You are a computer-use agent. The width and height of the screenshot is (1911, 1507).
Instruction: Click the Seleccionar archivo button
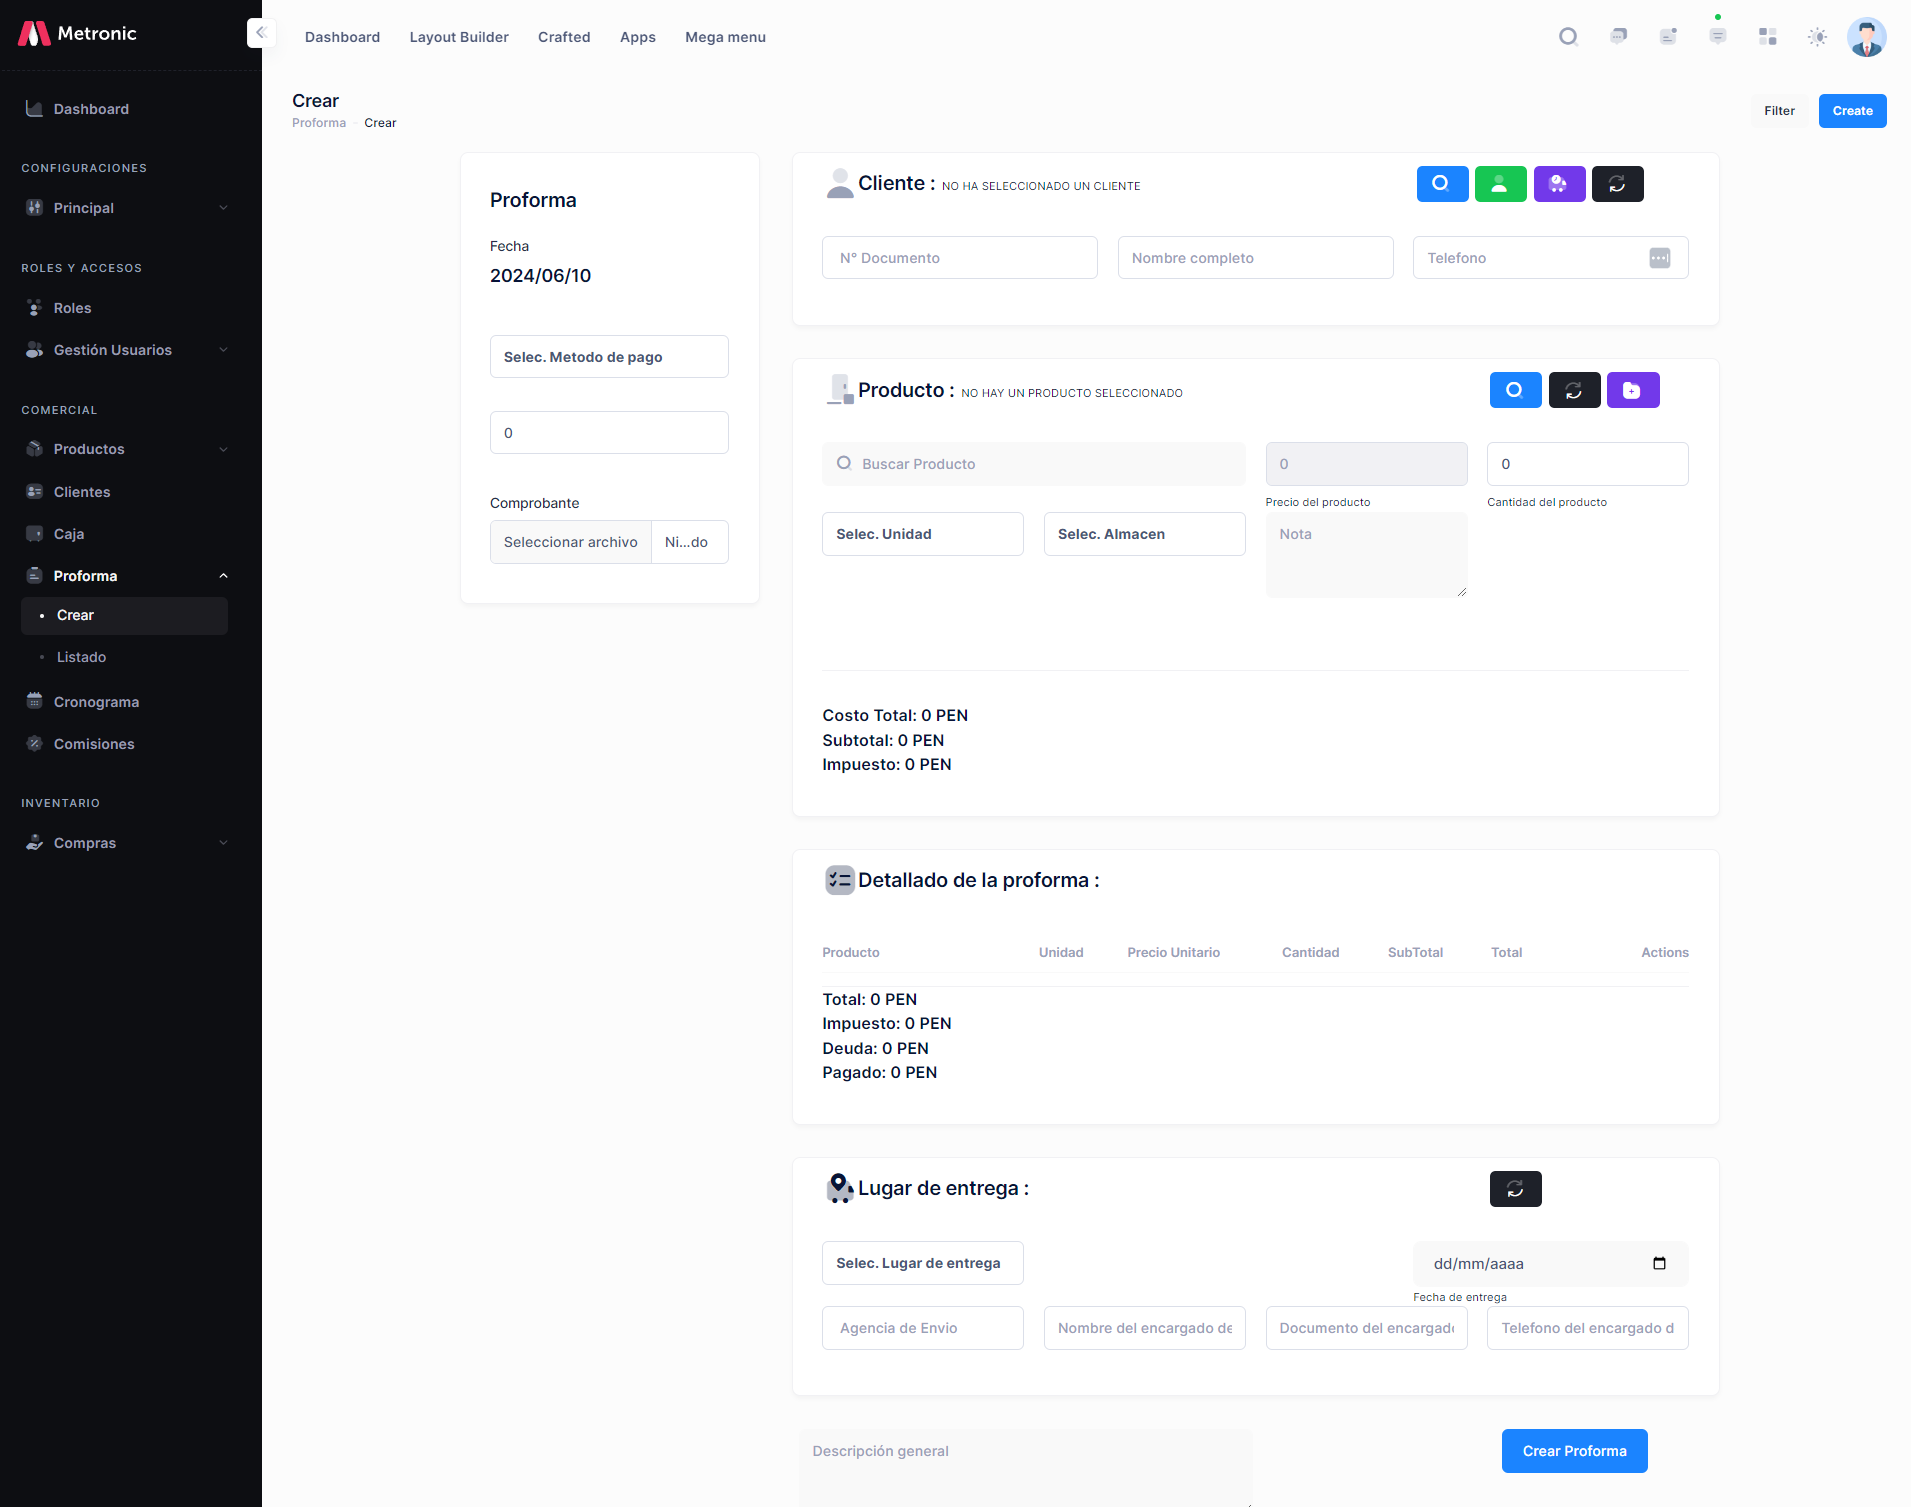[570, 542]
